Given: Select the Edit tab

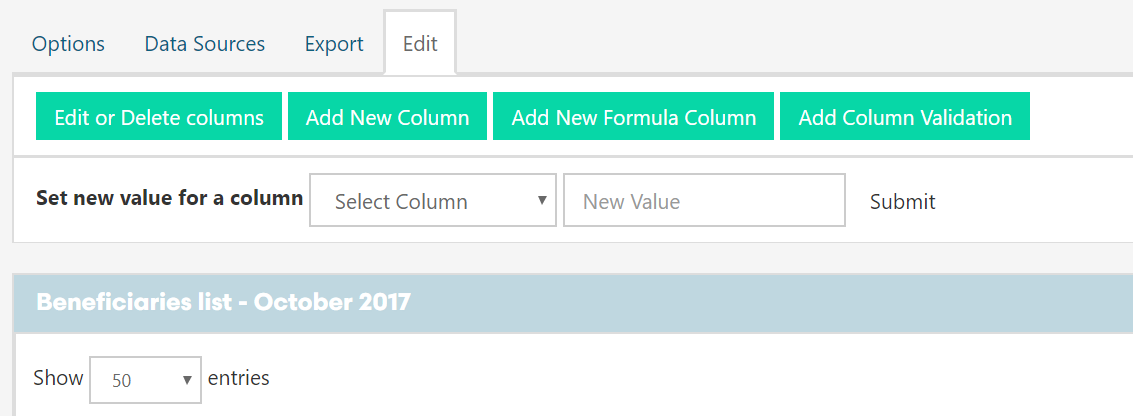Looking at the screenshot, I should click(x=420, y=44).
